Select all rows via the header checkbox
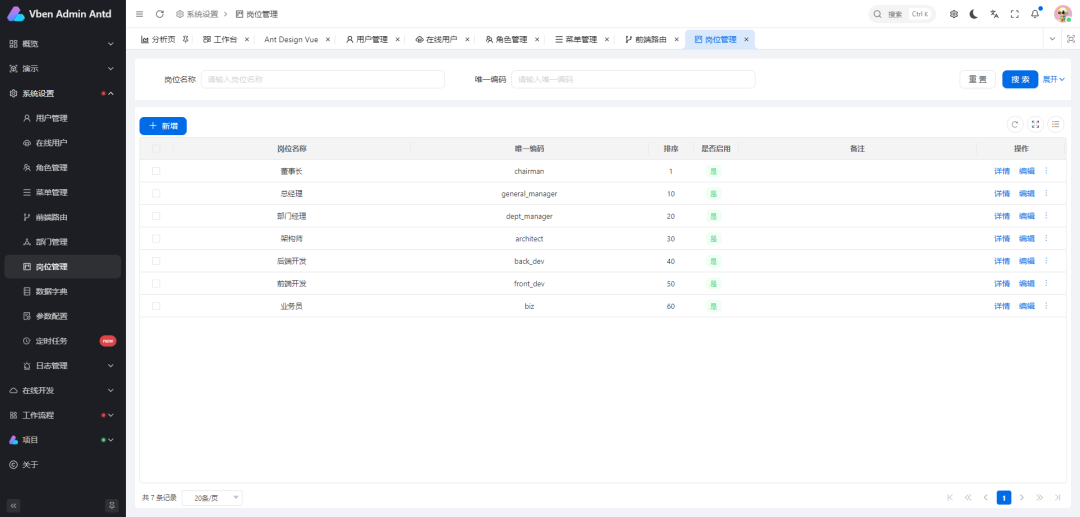Image resolution: width=1080 pixels, height=517 pixels. point(156,148)
